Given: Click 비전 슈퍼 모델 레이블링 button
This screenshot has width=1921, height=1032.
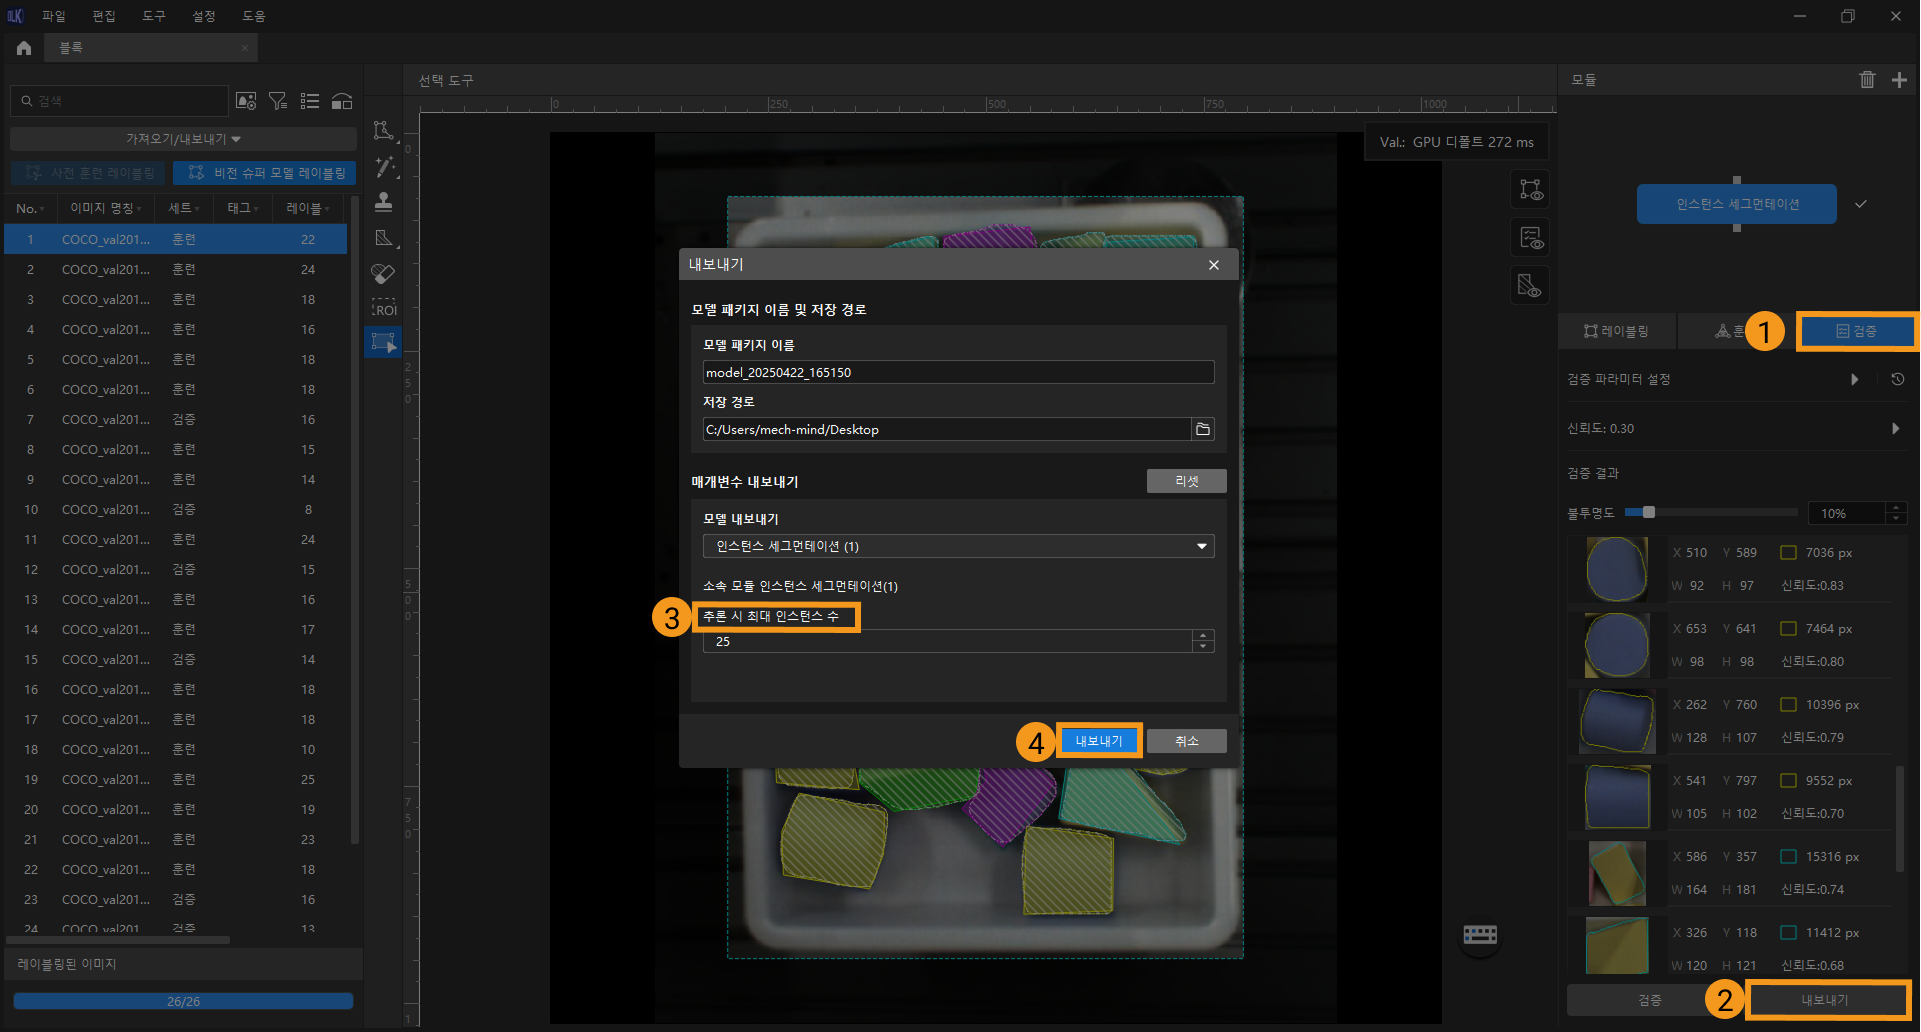Looking at the screenshot, I should [265, 173].
